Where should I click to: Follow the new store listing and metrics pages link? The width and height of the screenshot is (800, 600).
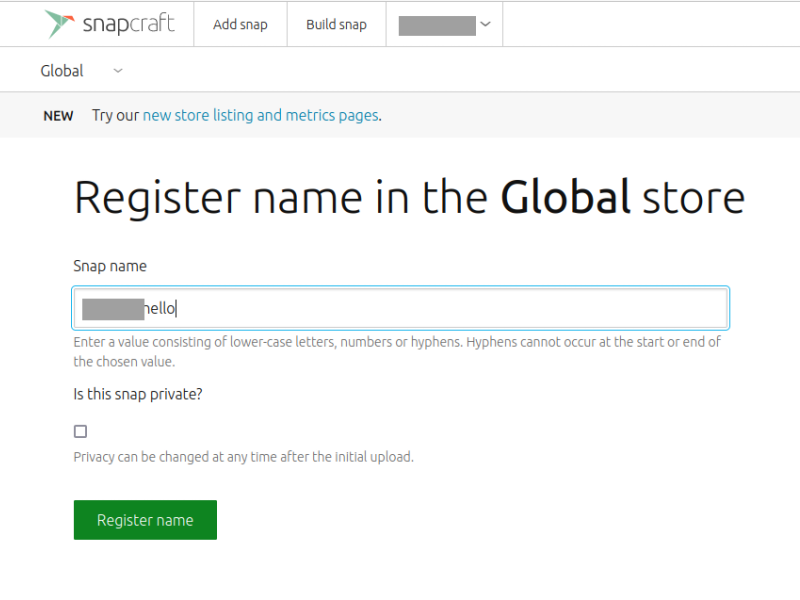tap(261, 115)
